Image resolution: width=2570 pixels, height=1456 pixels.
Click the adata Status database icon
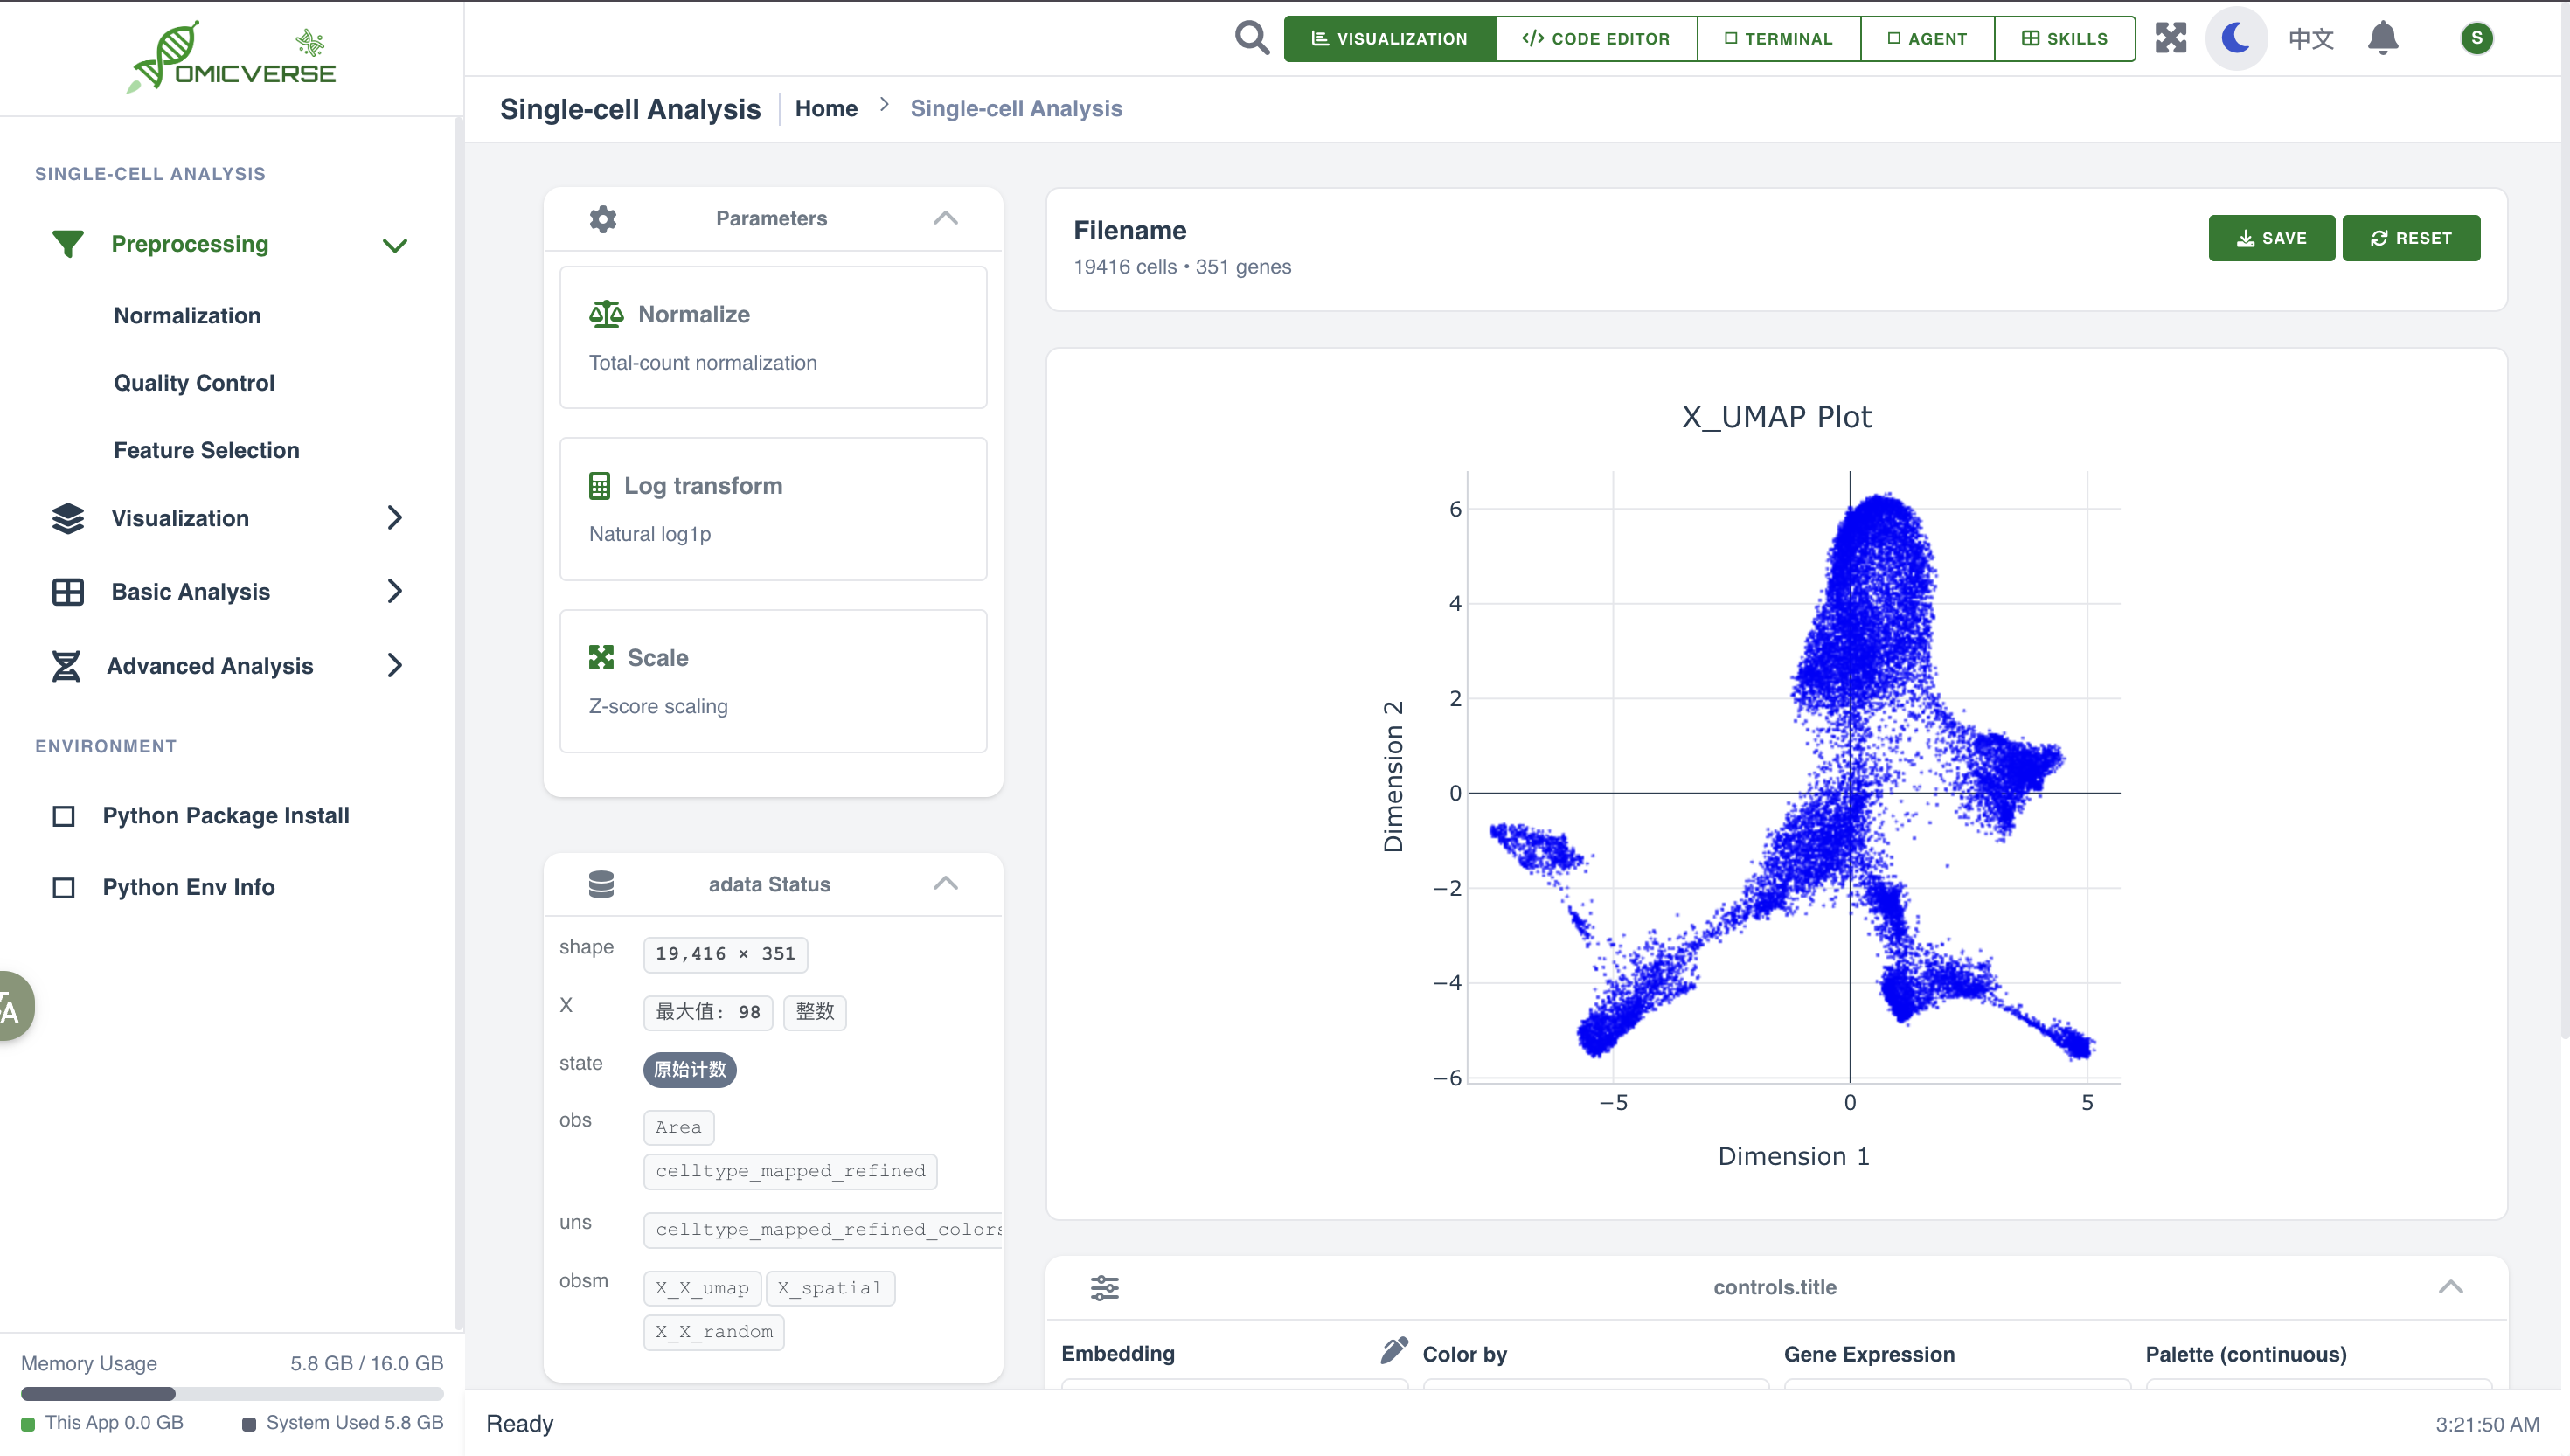pos(601,884)
